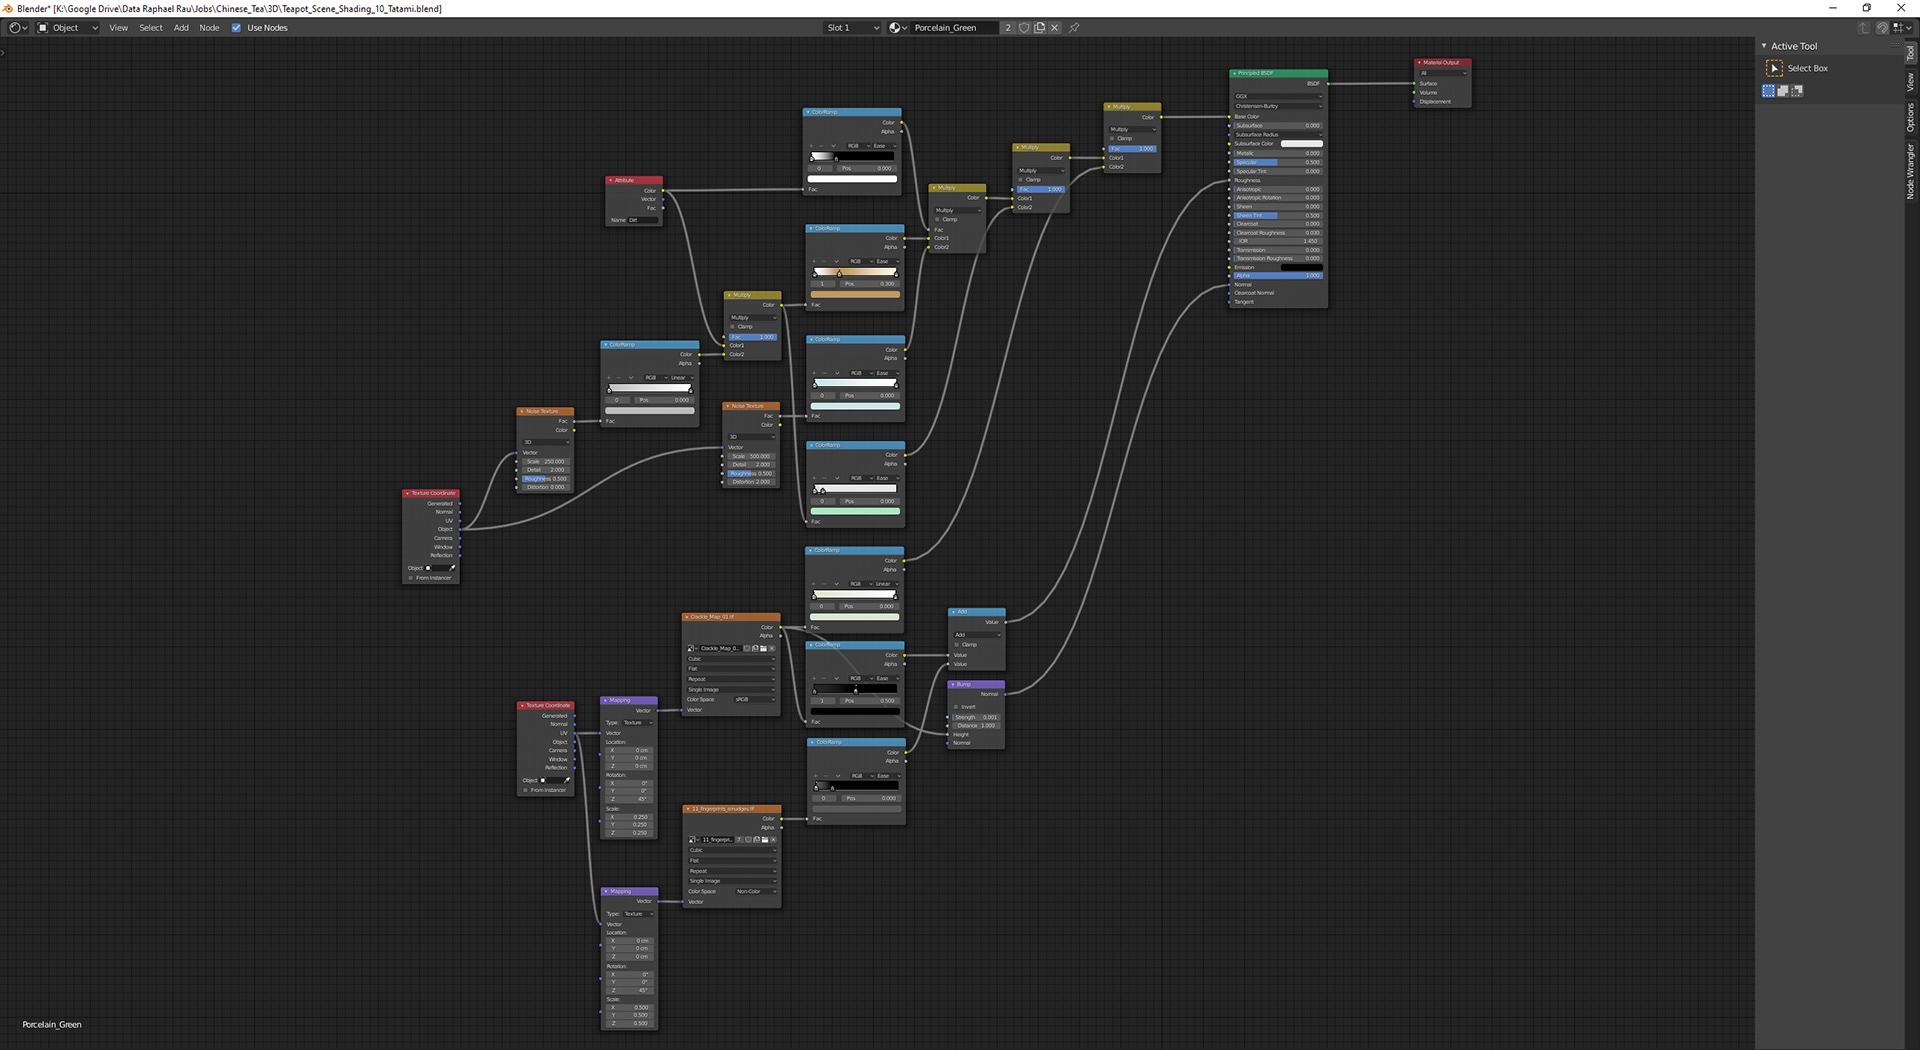This screenshot has height=1050, width=1920.
Task: Click the Surface input socket on Material Output
Action: tap(1414, 84)
